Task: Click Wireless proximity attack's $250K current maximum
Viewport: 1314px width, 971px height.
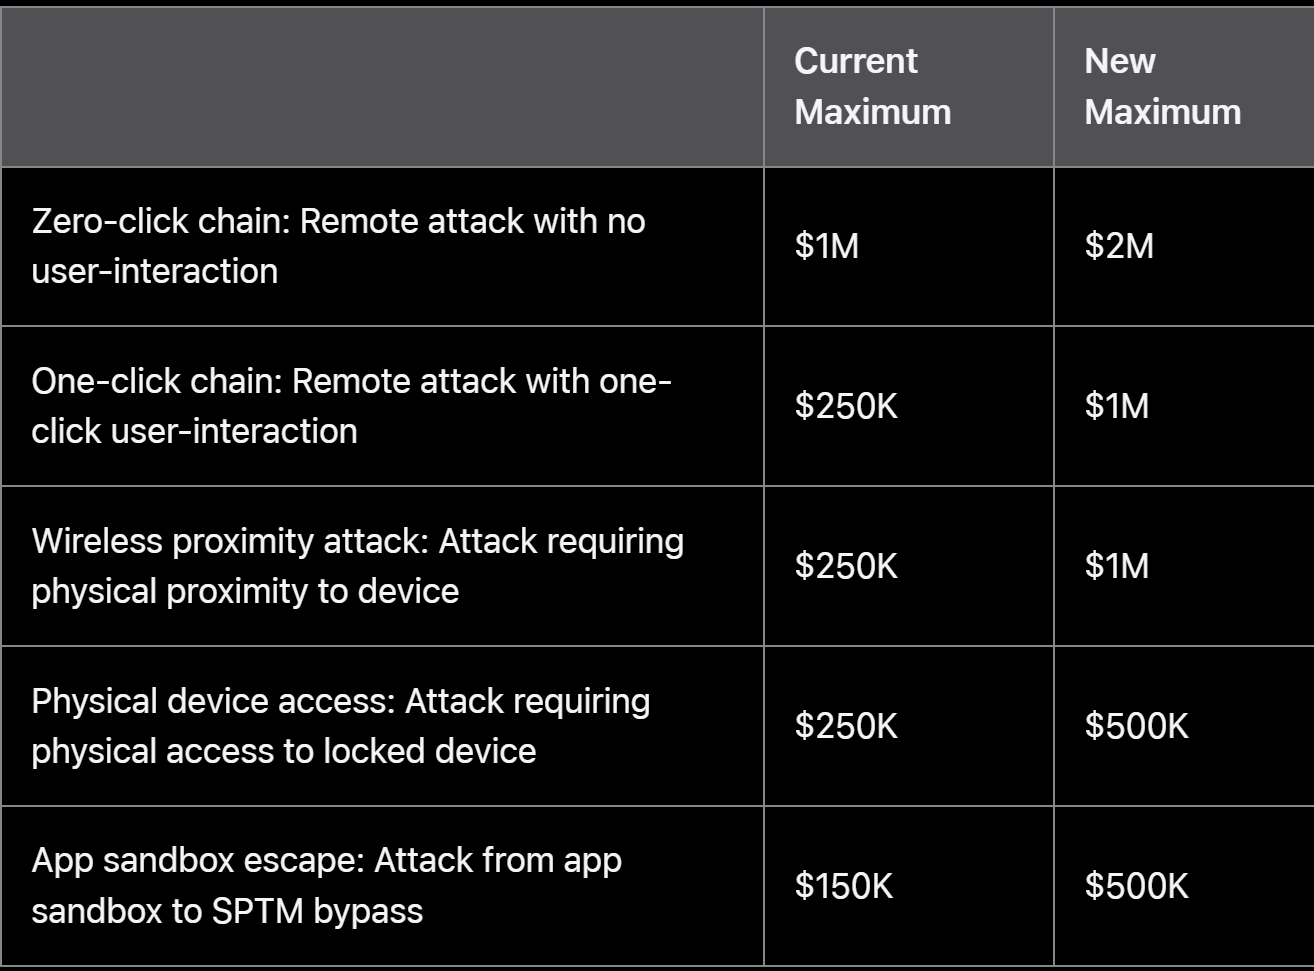Action: (846, 566)
